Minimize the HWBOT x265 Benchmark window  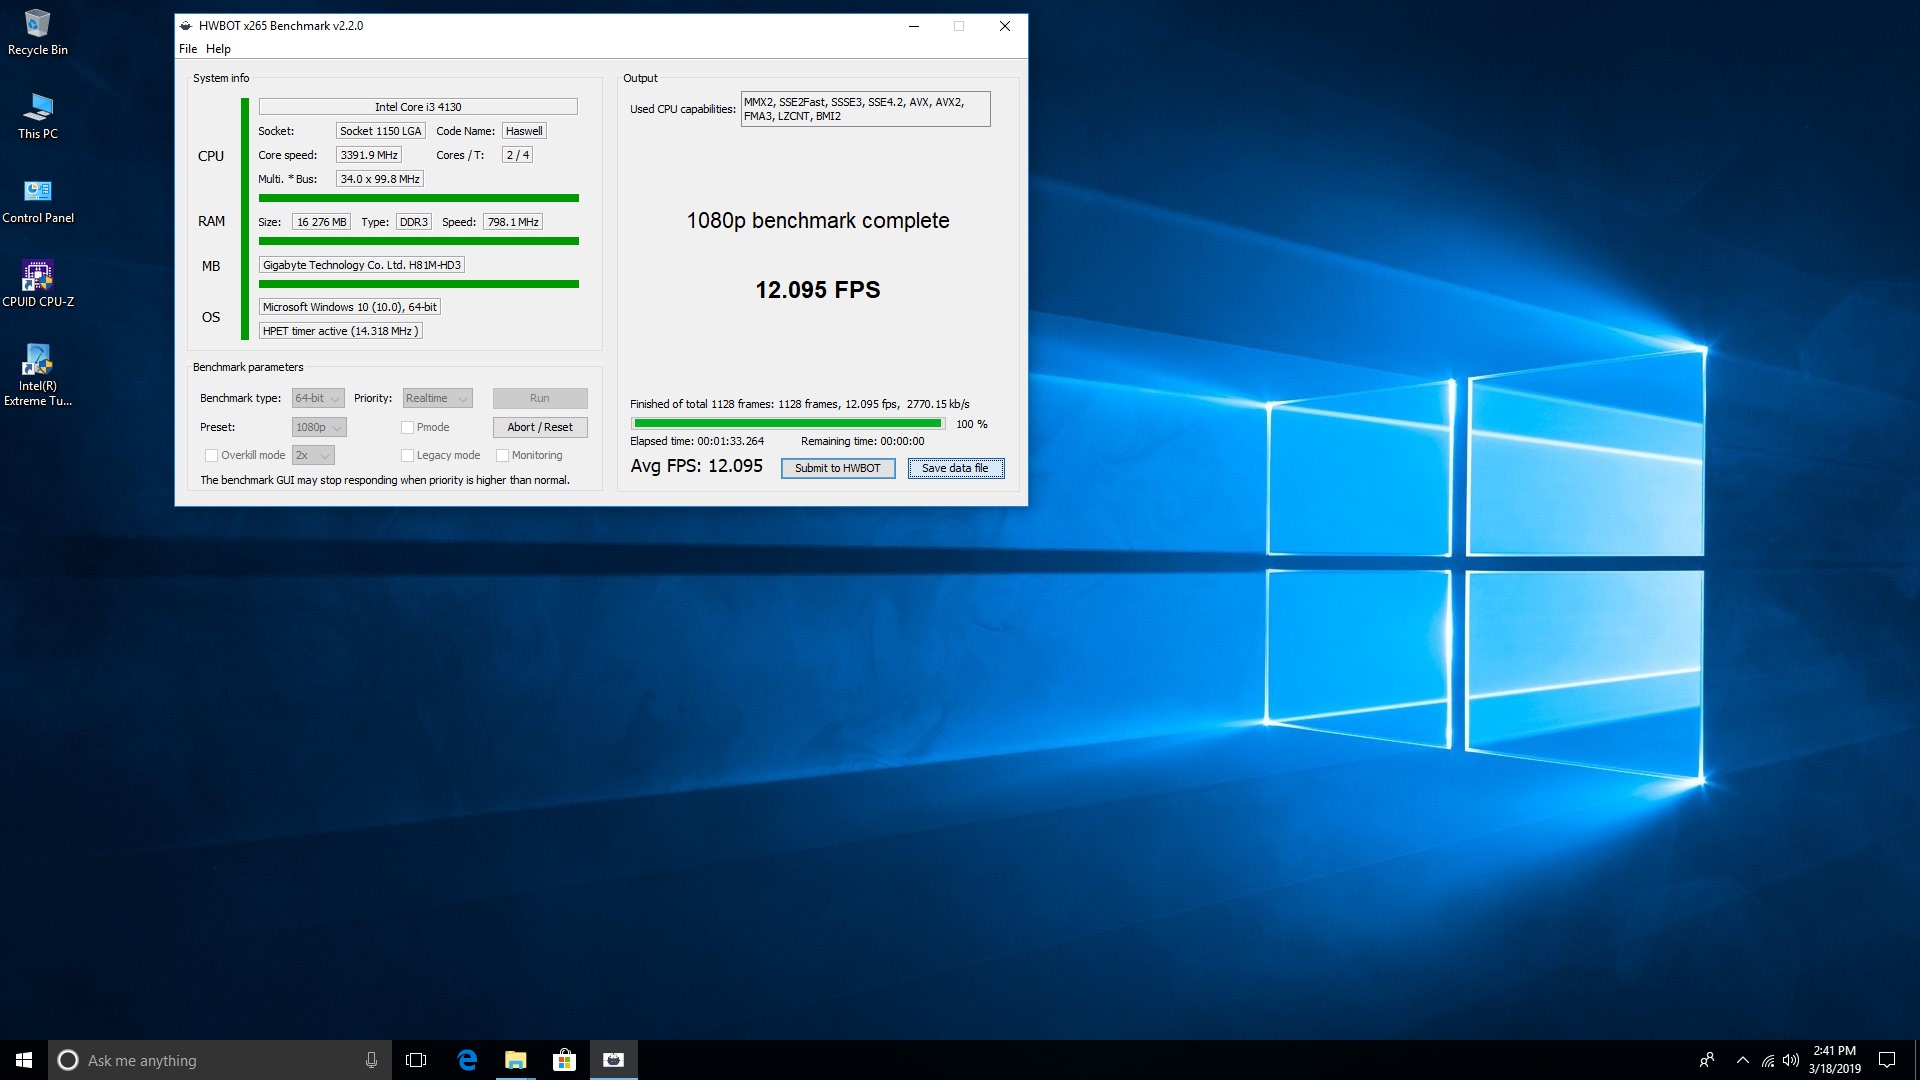tap(913, 26)
